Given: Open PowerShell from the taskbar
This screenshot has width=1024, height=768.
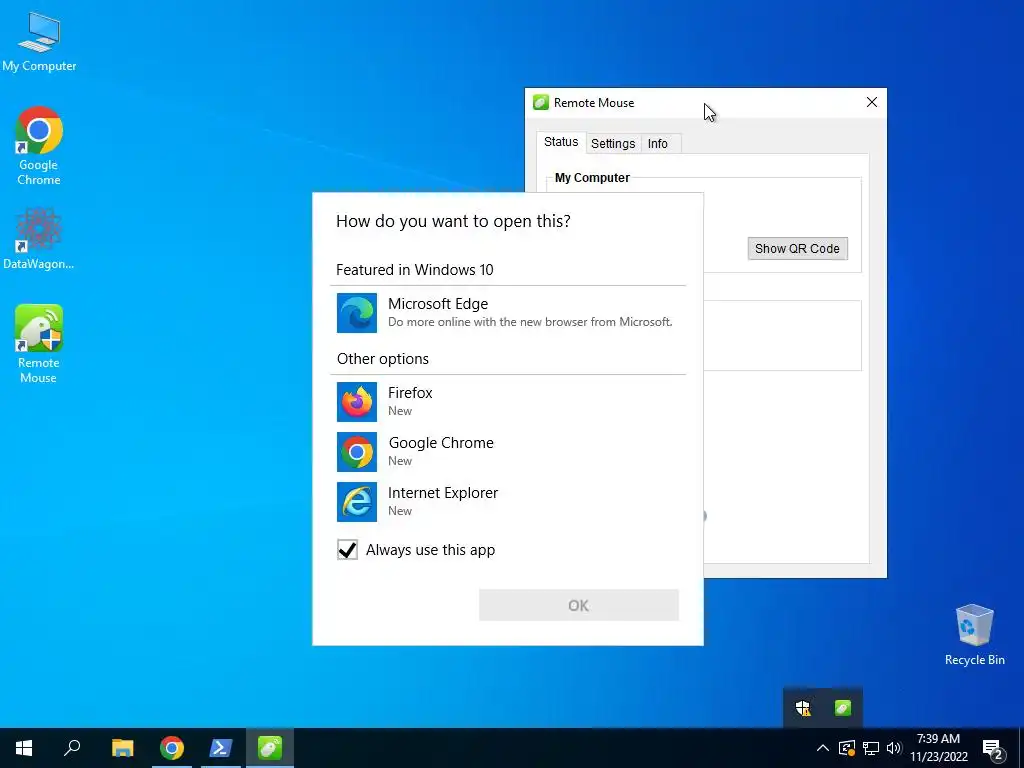Looking at the screenshot, I should pos(221,748).
